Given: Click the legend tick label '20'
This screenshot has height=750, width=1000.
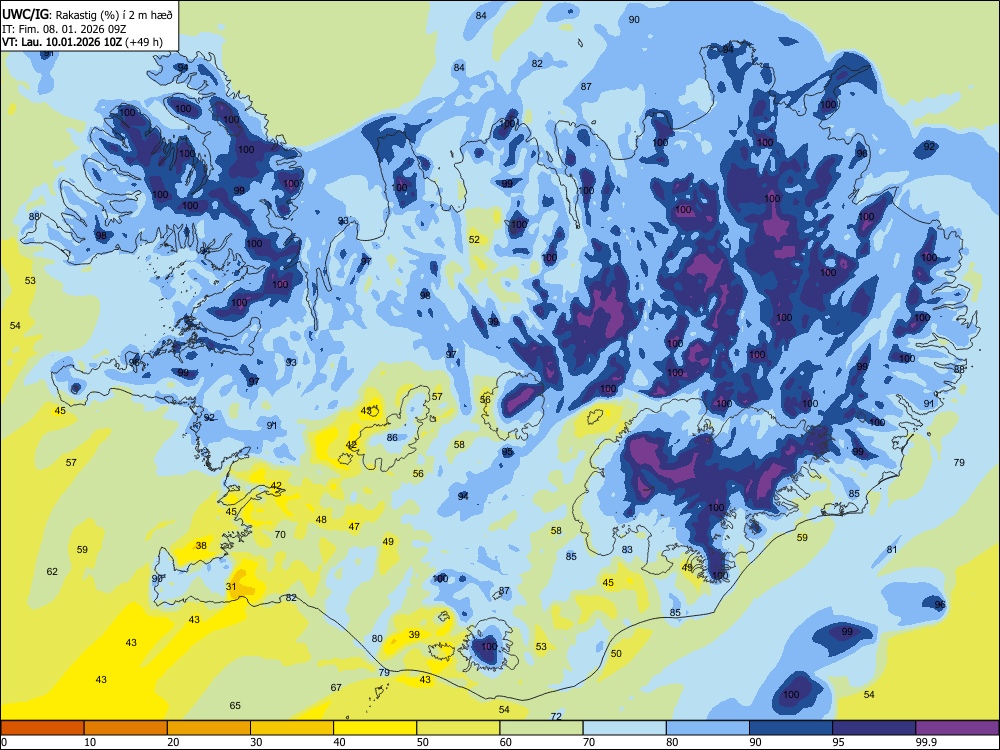Looking at the screenshot, I should click(173, 742).
